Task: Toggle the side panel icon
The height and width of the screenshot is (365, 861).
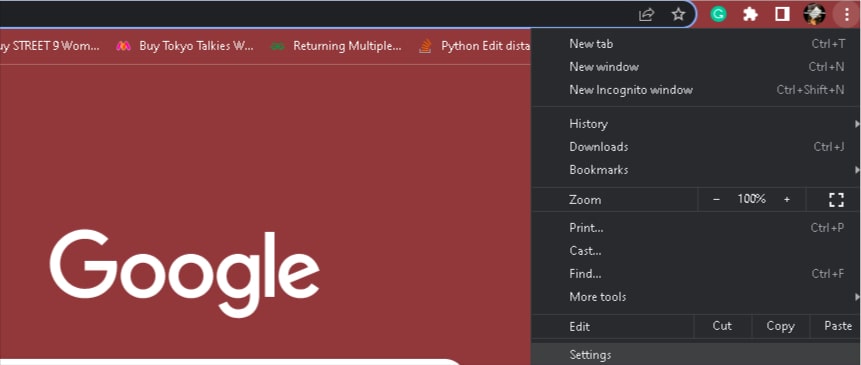Action: pyautogui.click(x=782, y=14)
